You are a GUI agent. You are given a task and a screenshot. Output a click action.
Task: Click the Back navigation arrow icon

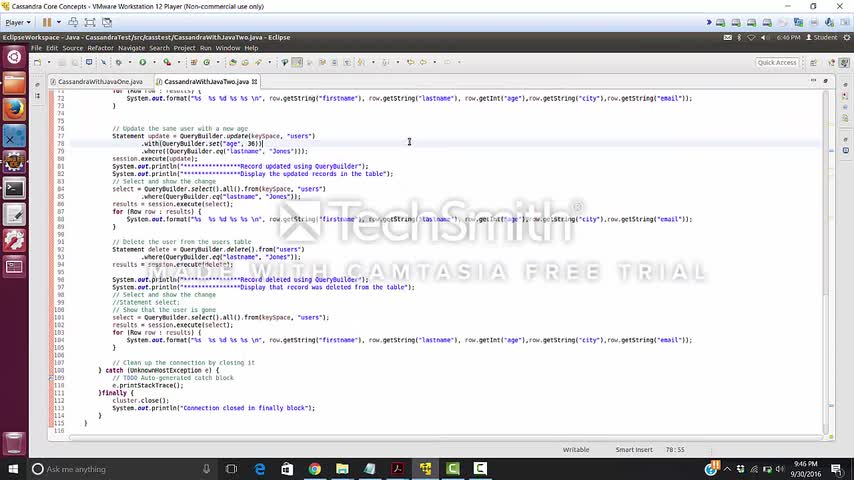423,63
